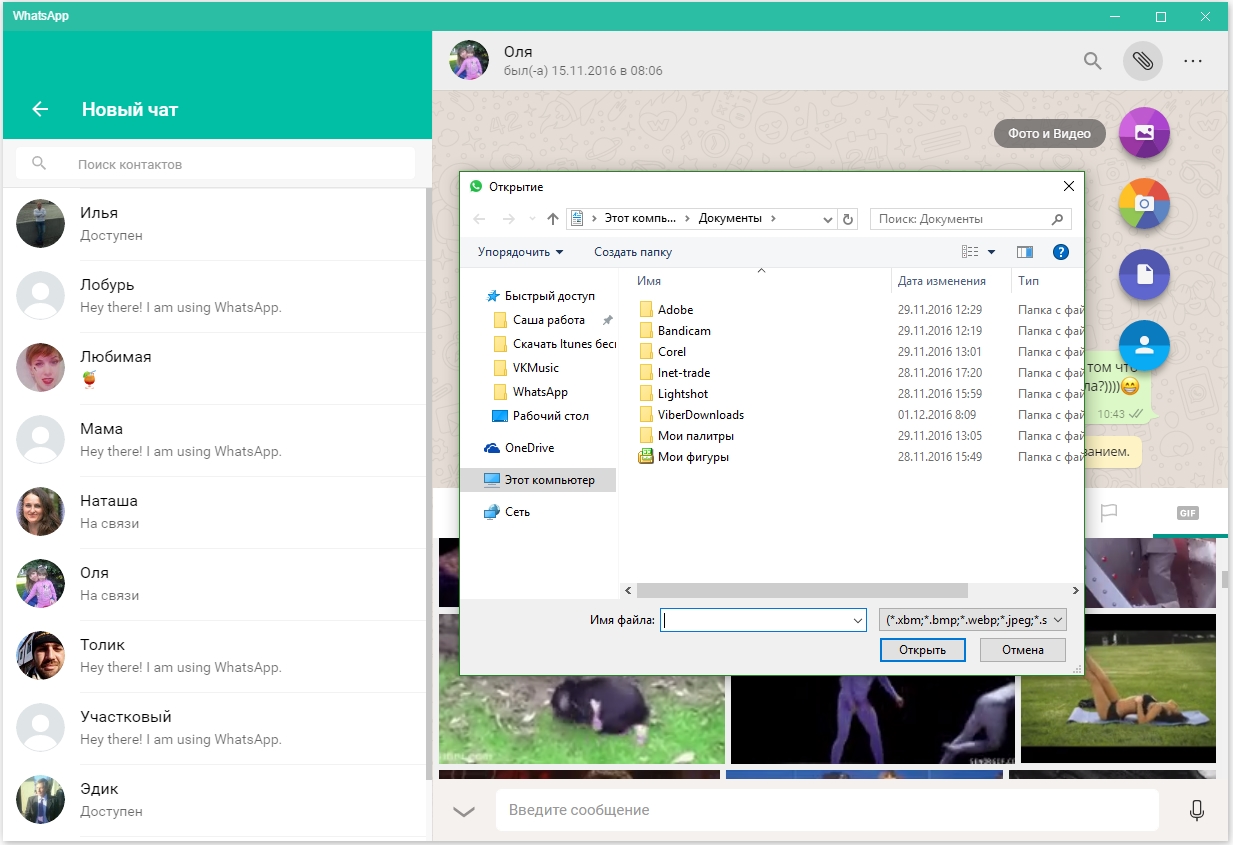Select the woman exercising on grass GIF
The width and height of the screenshot is (1233, 845).
[x=1118, y=689]
